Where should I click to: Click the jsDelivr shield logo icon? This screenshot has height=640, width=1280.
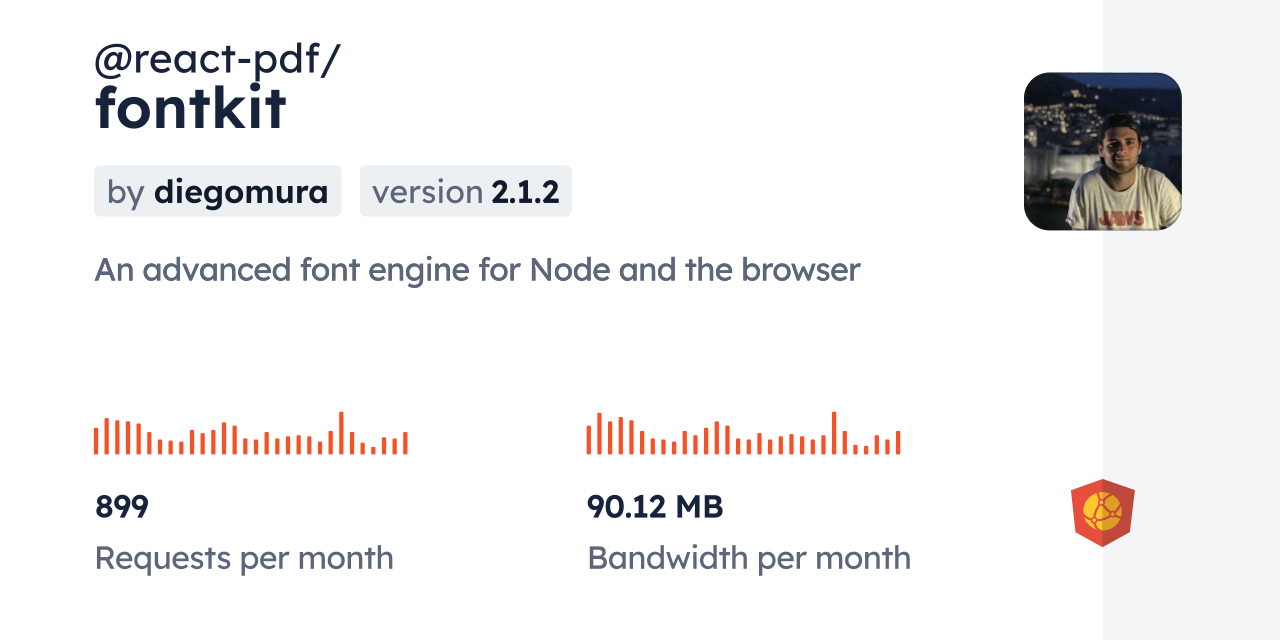click(1102, 513)
